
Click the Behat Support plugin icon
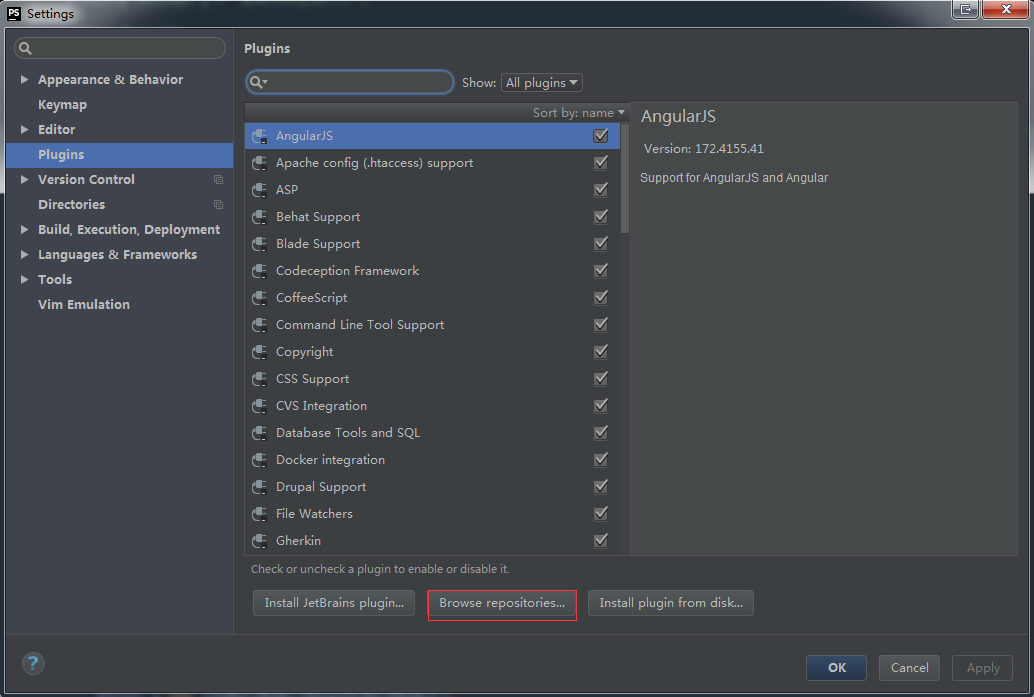point(260,217)
